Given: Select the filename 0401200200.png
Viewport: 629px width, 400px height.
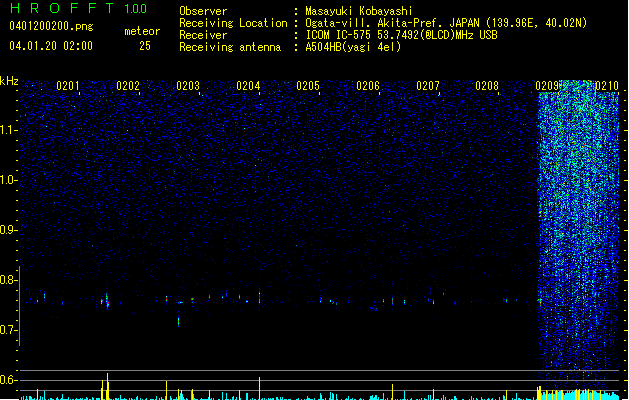Looking at the screenshot, I should pyautogui.click(x=51, y=26).
